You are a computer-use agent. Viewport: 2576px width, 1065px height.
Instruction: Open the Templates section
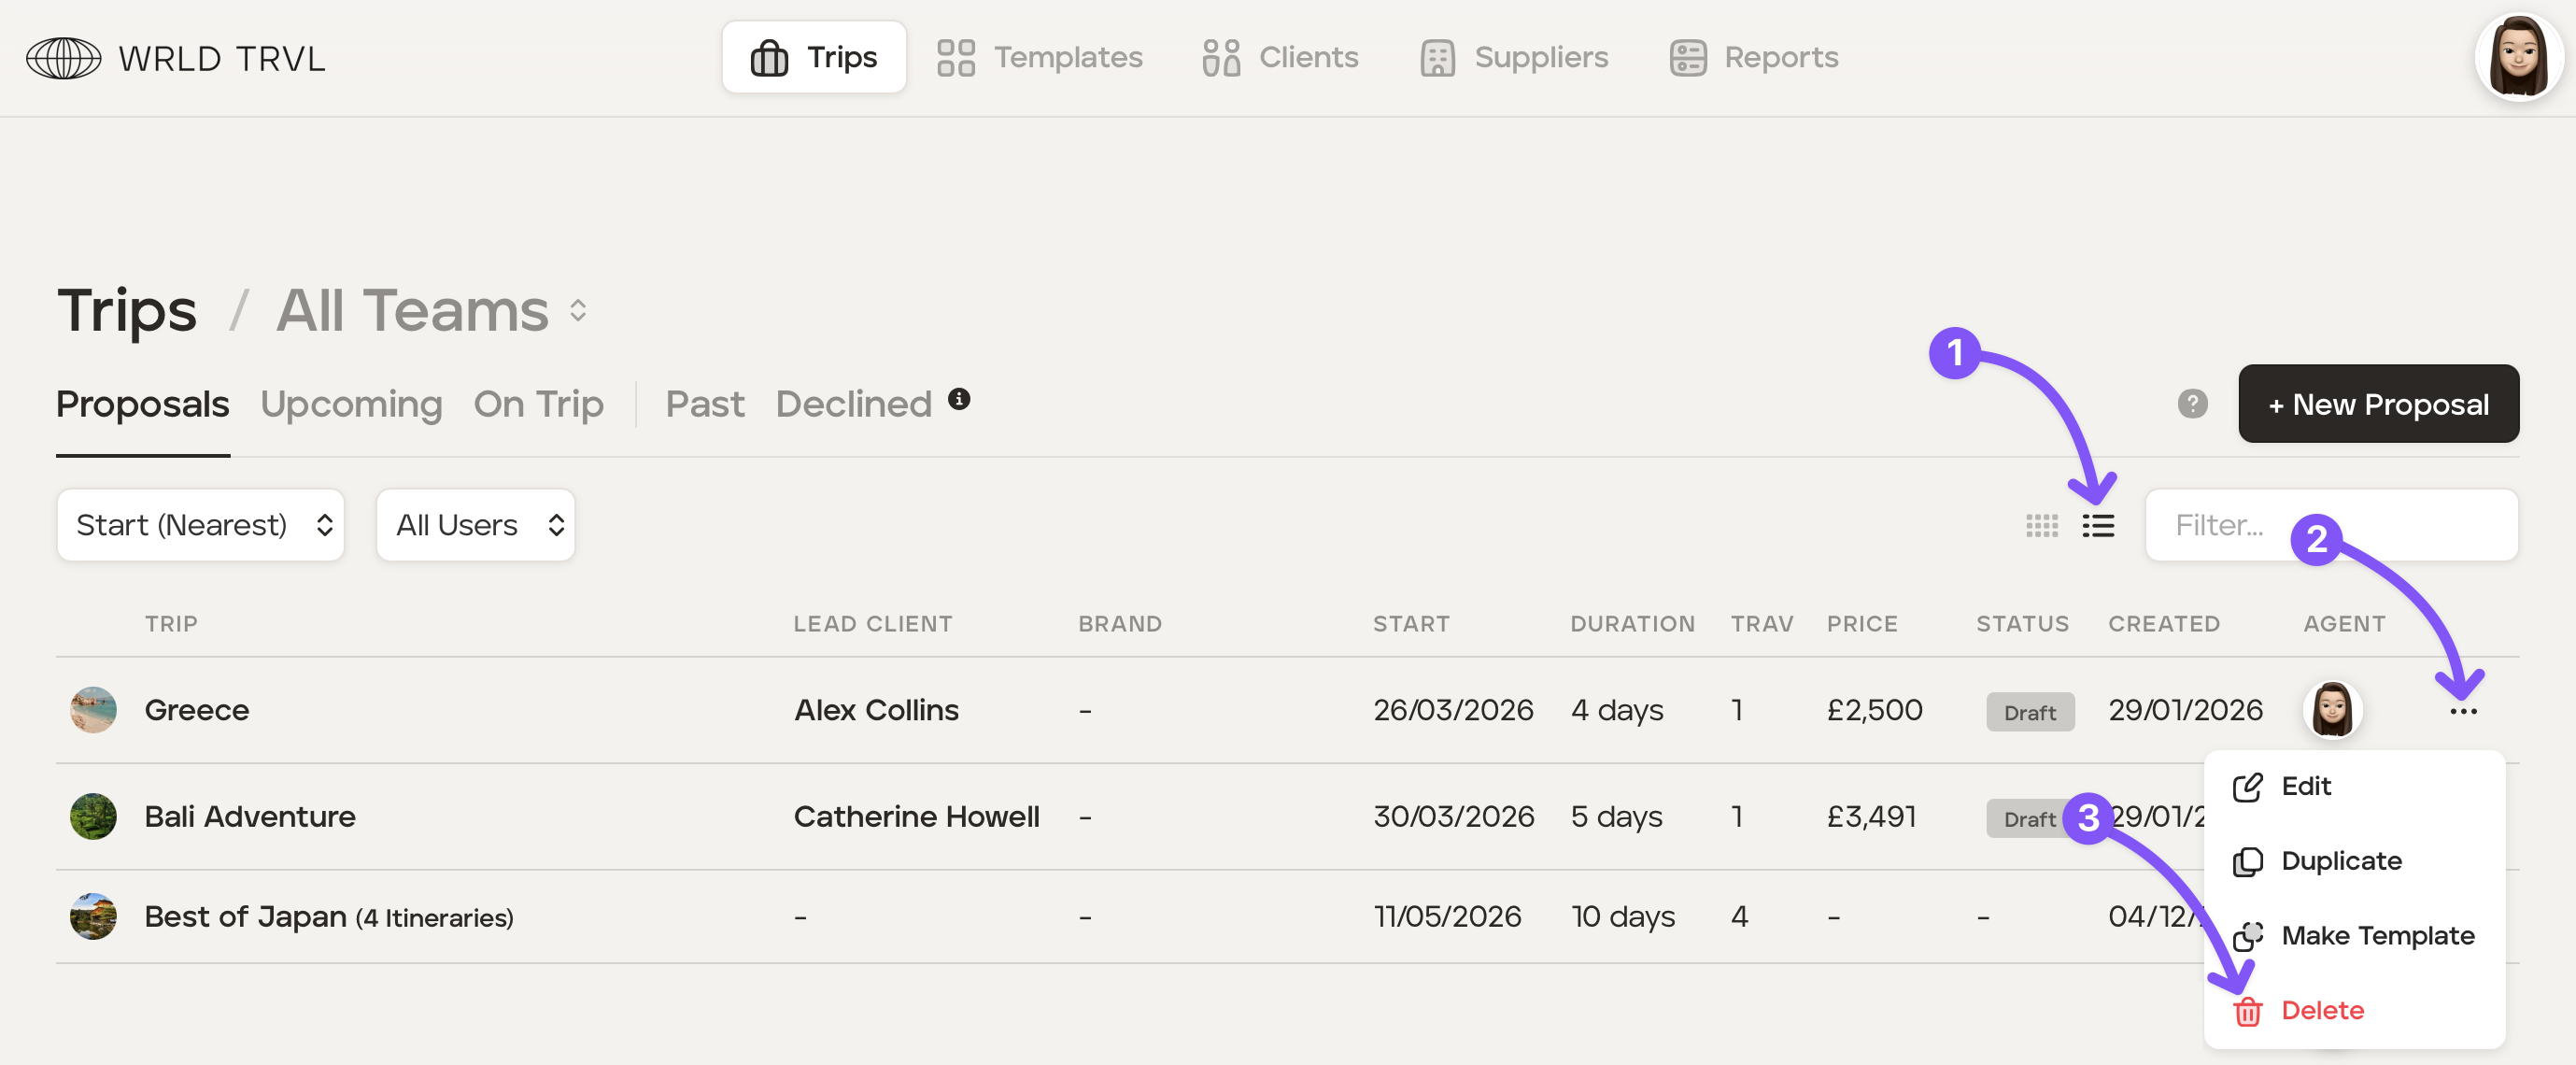1040,57
